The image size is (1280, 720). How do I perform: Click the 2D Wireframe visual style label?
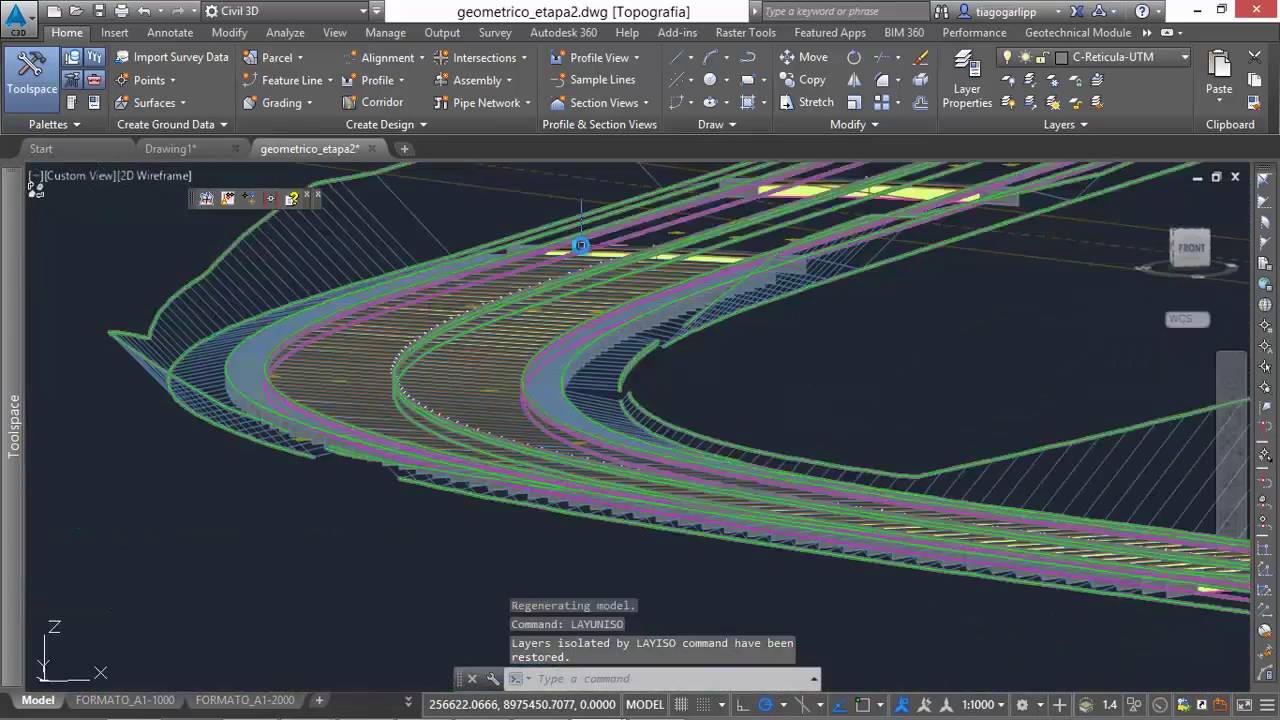[x=155, y=175]
